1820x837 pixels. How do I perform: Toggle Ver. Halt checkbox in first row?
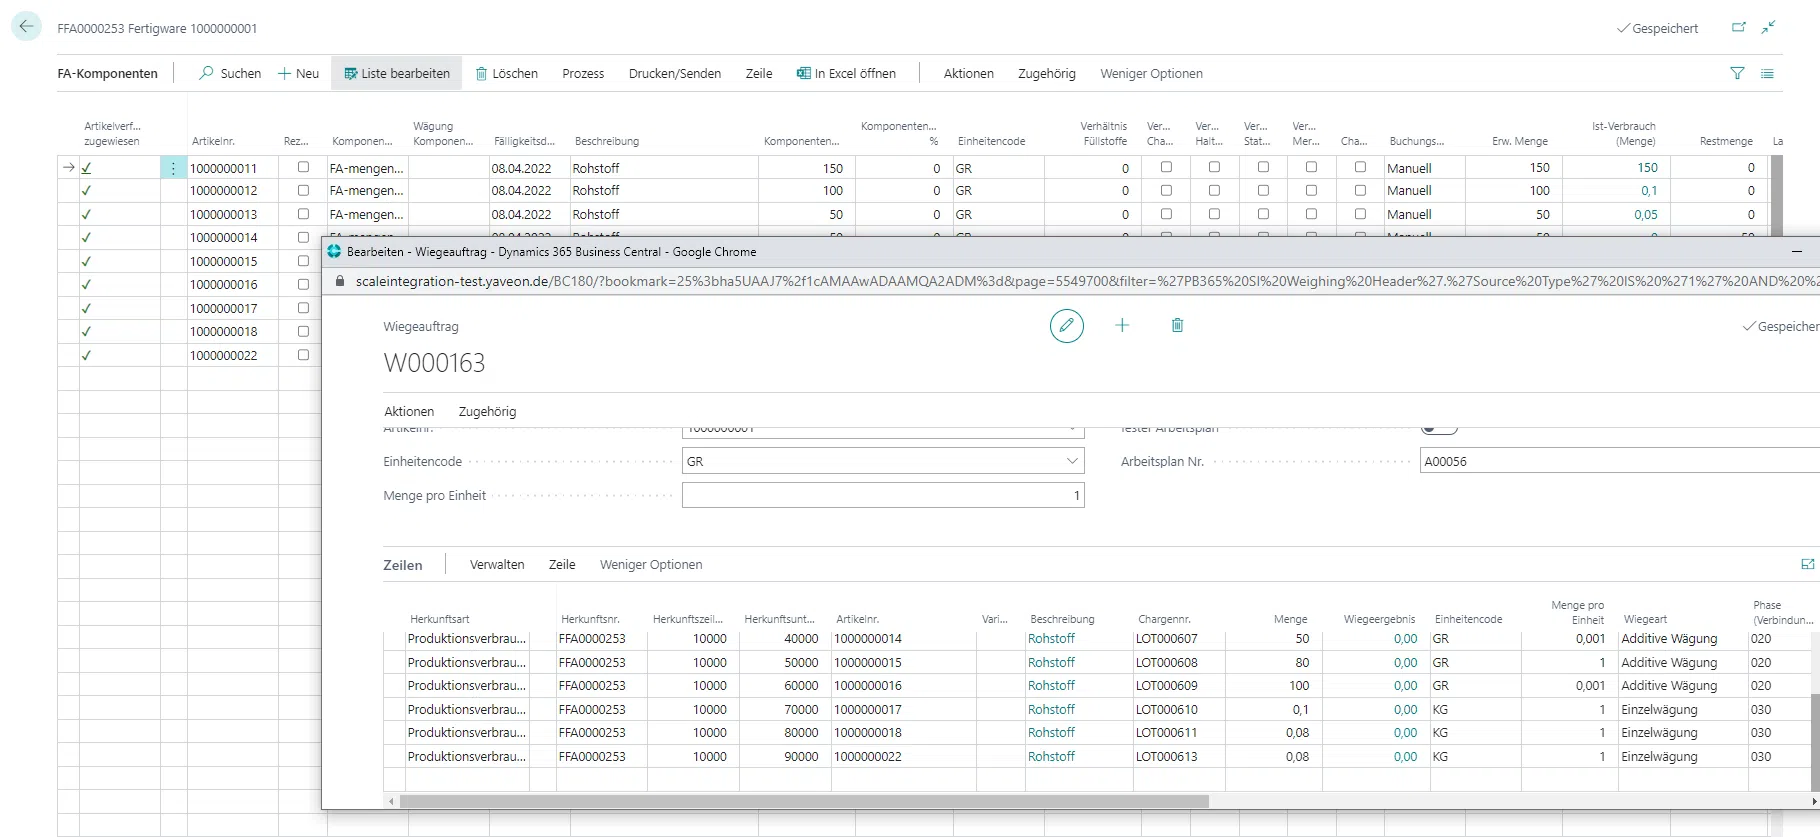tap(1214, 167)
